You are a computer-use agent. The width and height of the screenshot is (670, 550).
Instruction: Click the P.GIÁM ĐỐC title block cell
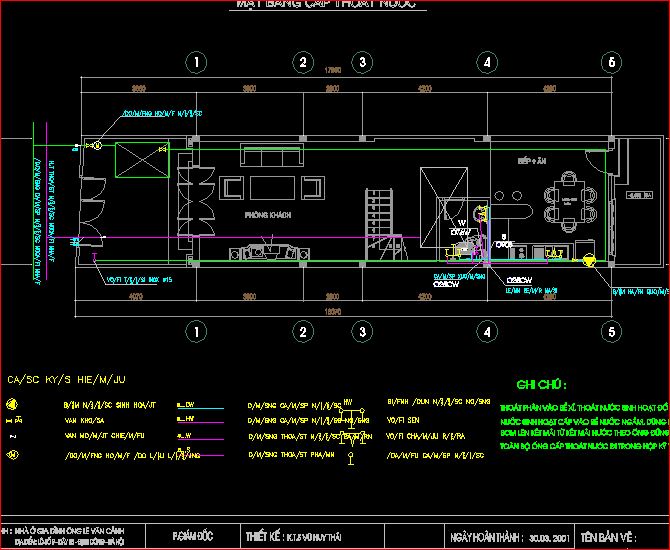coord(193,536)
